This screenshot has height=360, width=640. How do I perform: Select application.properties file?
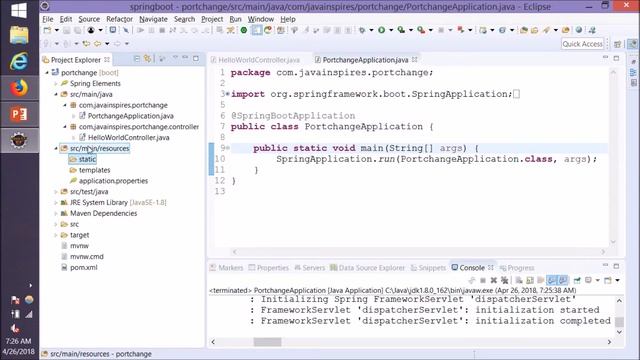[x=113, y=181]
